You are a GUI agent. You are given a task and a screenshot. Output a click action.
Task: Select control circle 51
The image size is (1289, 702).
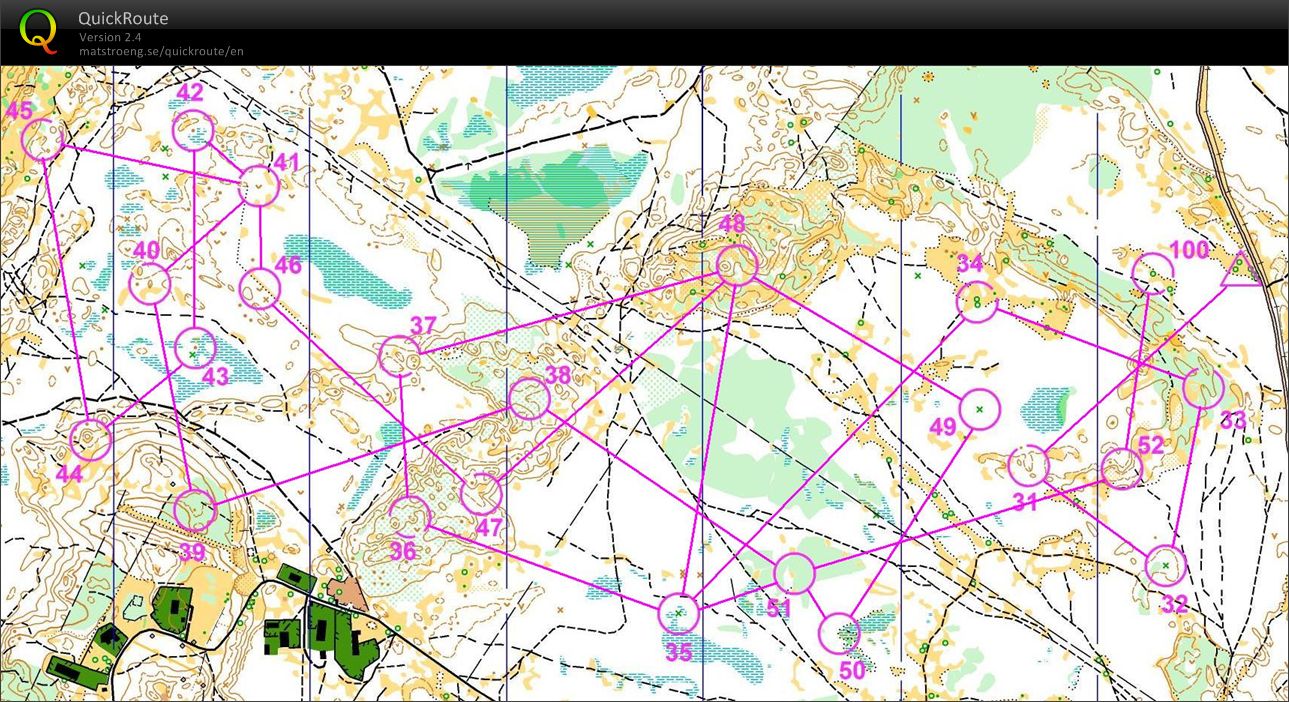coord(795,574)
